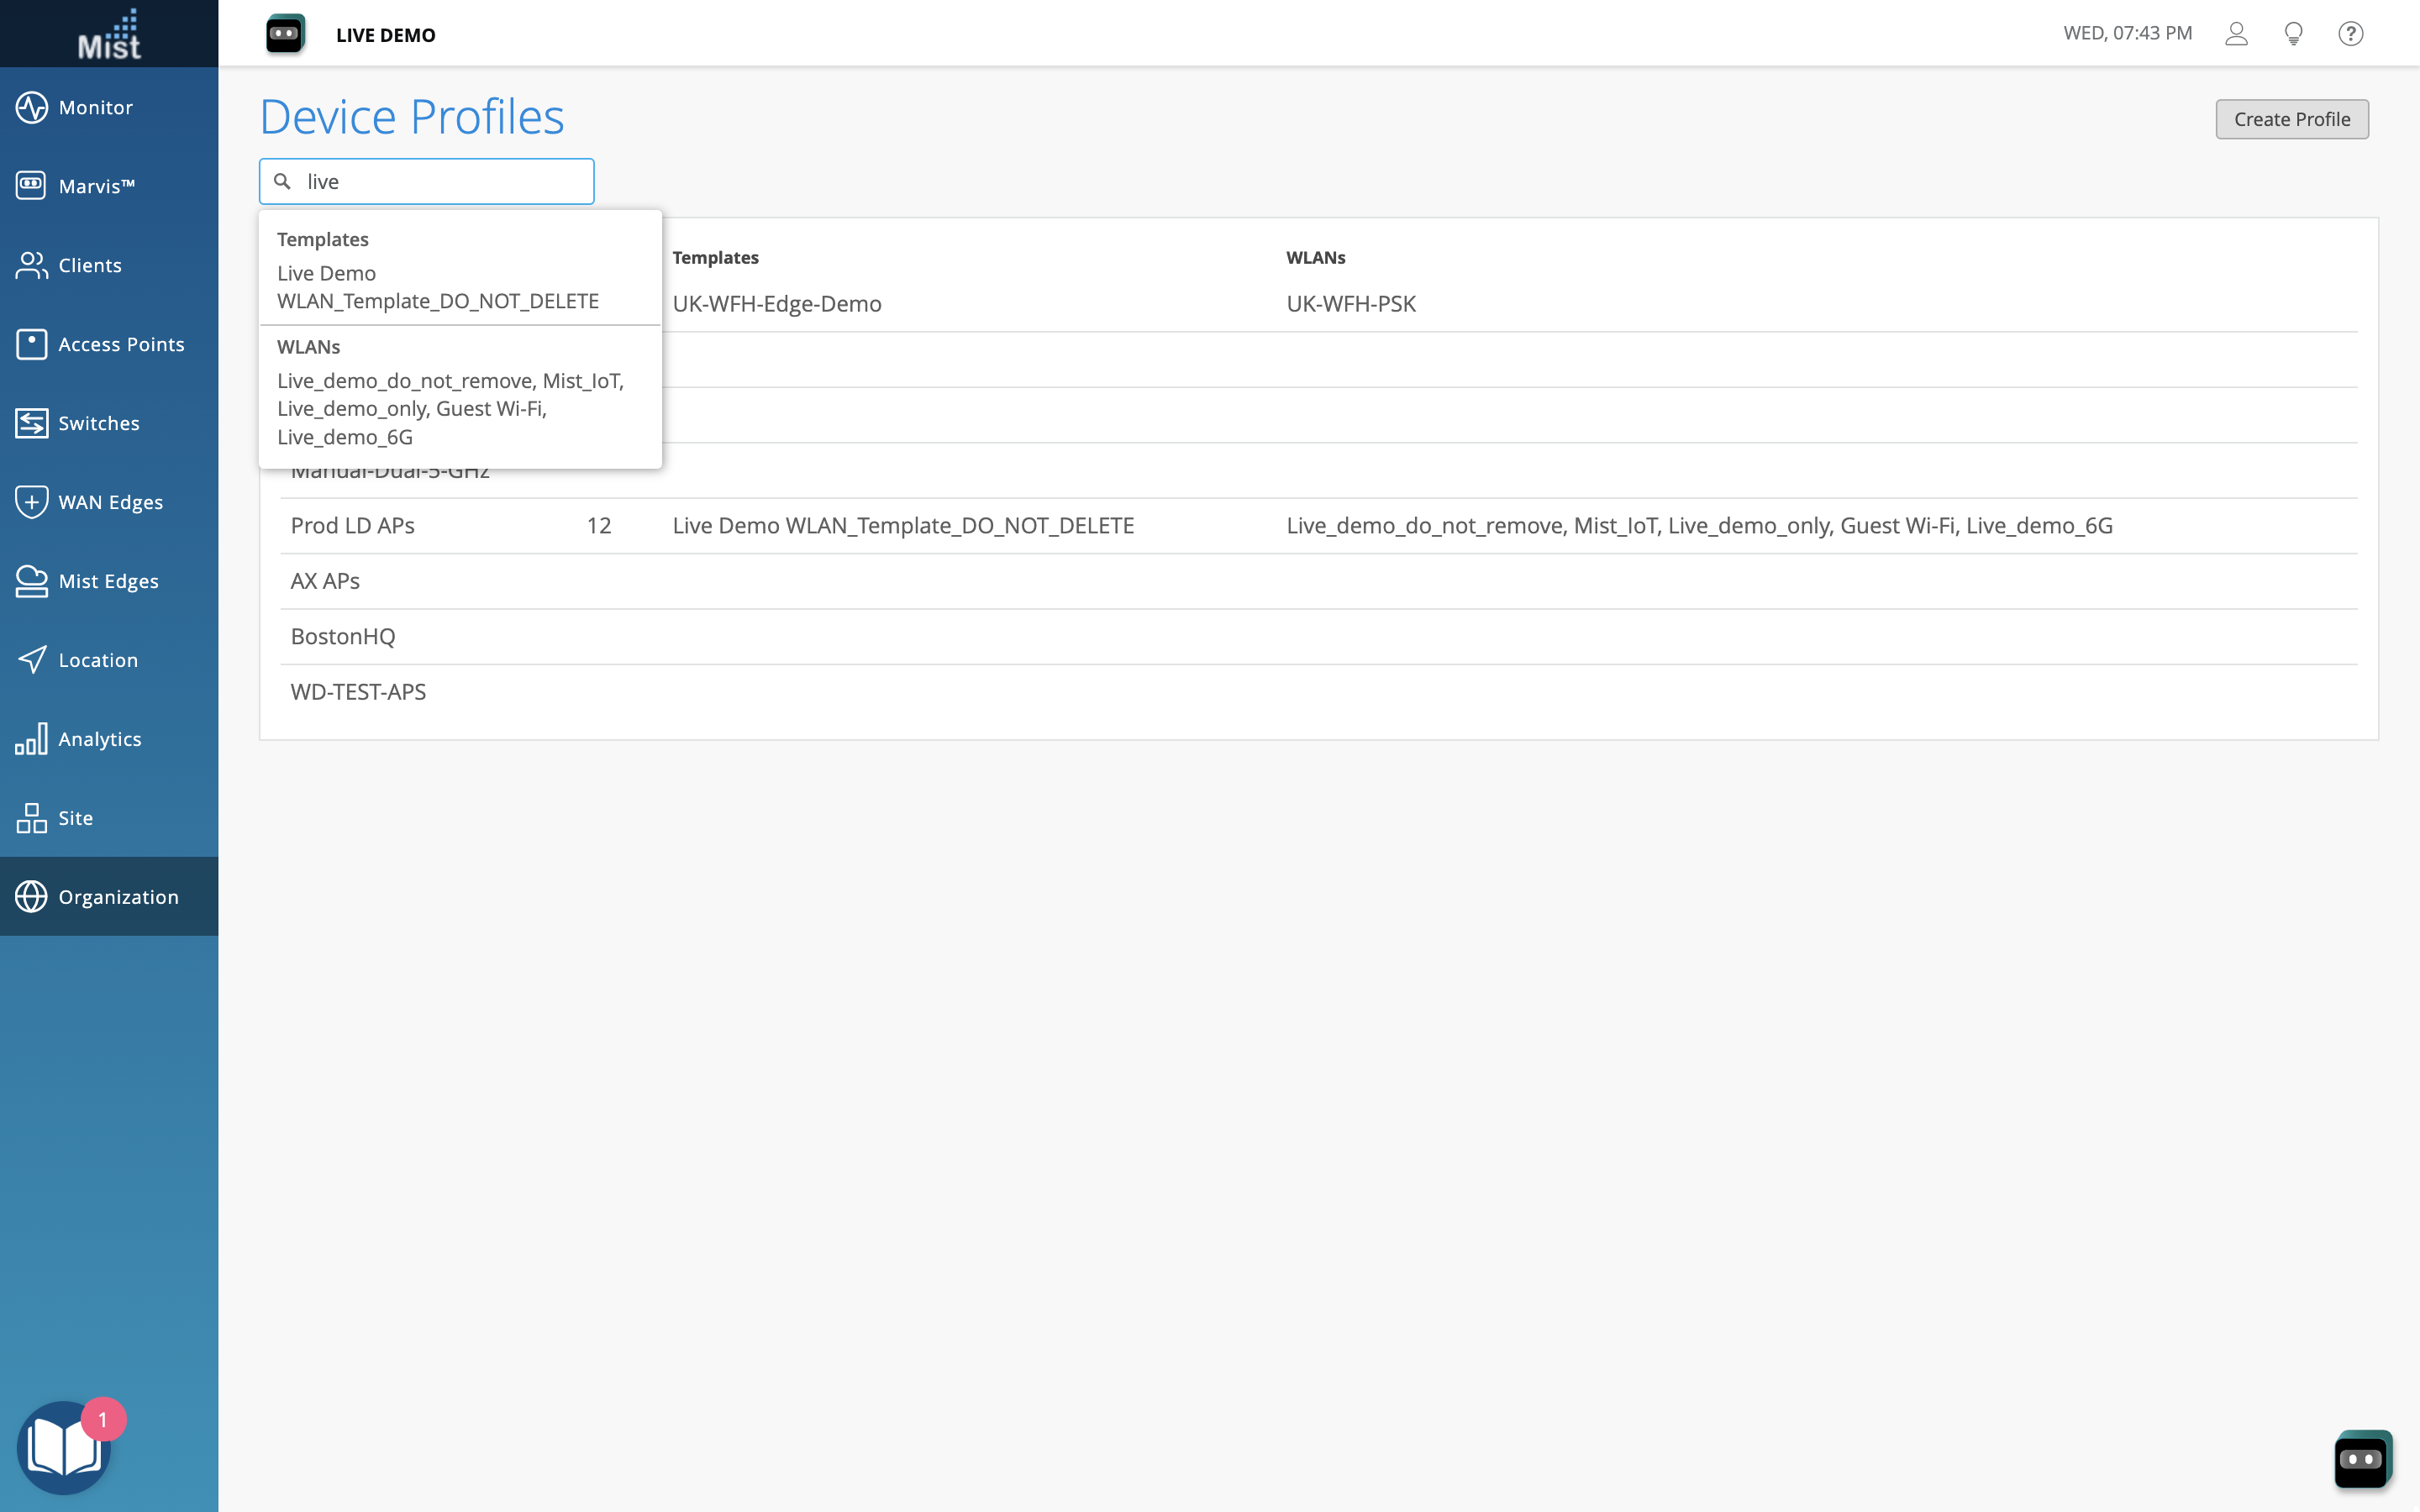The height and width of the screenshot is (1512, 2420).
Task: Click the Create Profile button
Action: pyautogui.click(x=2291, y=119)
